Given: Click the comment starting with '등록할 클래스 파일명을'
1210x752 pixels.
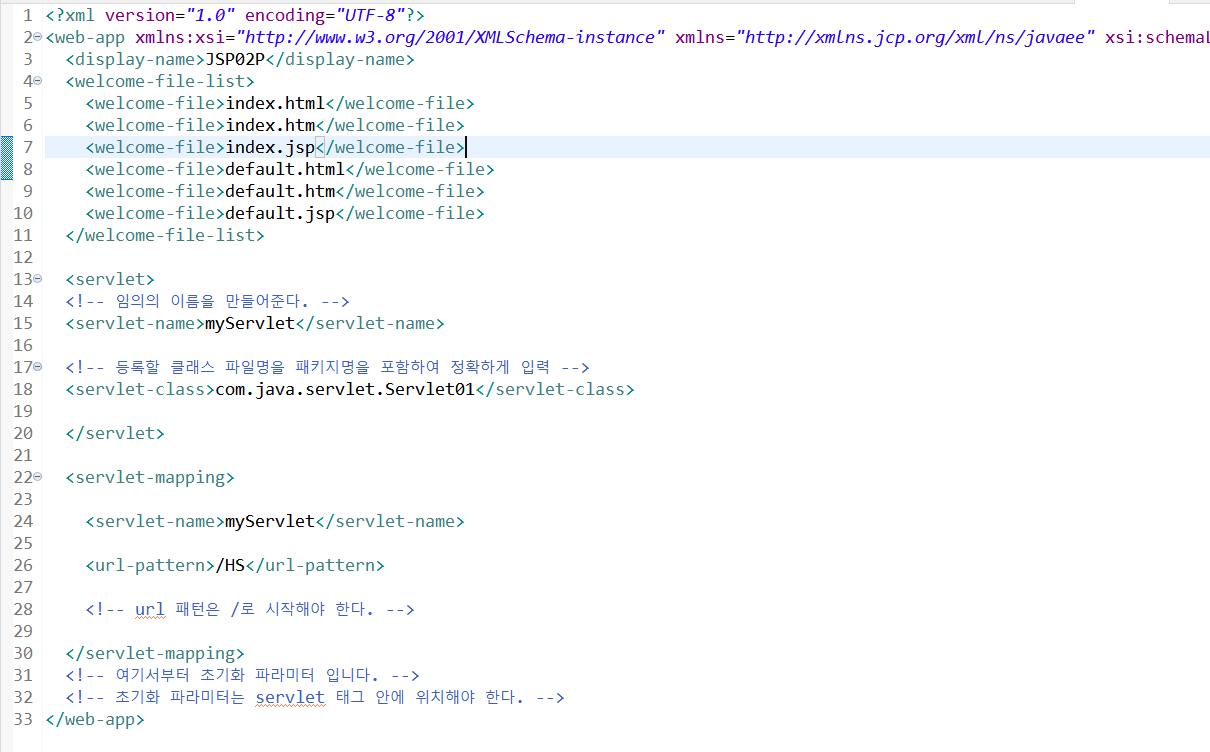Looking at the screenshot, I should pyautogui.click(x=327, y=367).
